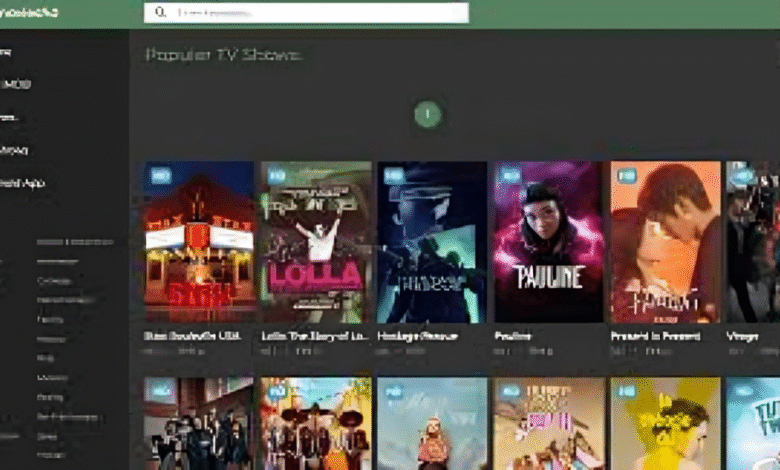
Task: Open the Hostage Rescue dark blue poster
Action: (x=432, y=242)
